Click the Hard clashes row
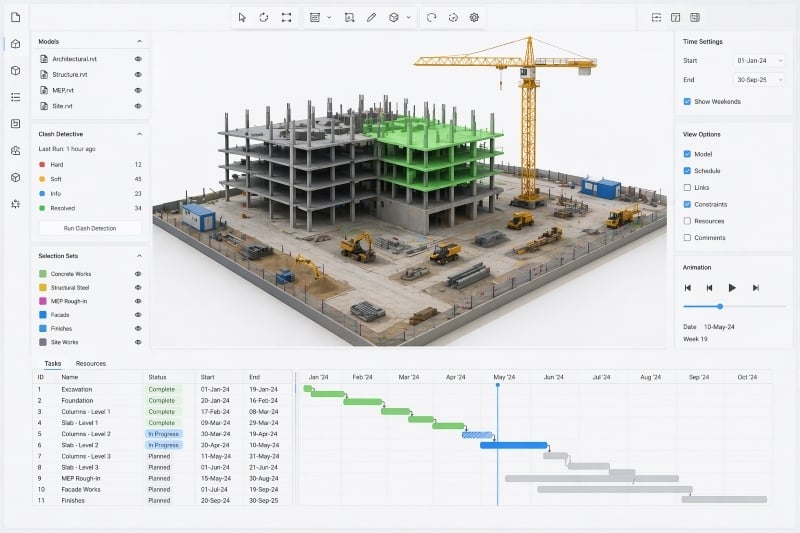The image size is (800, 533). point(90,165)
